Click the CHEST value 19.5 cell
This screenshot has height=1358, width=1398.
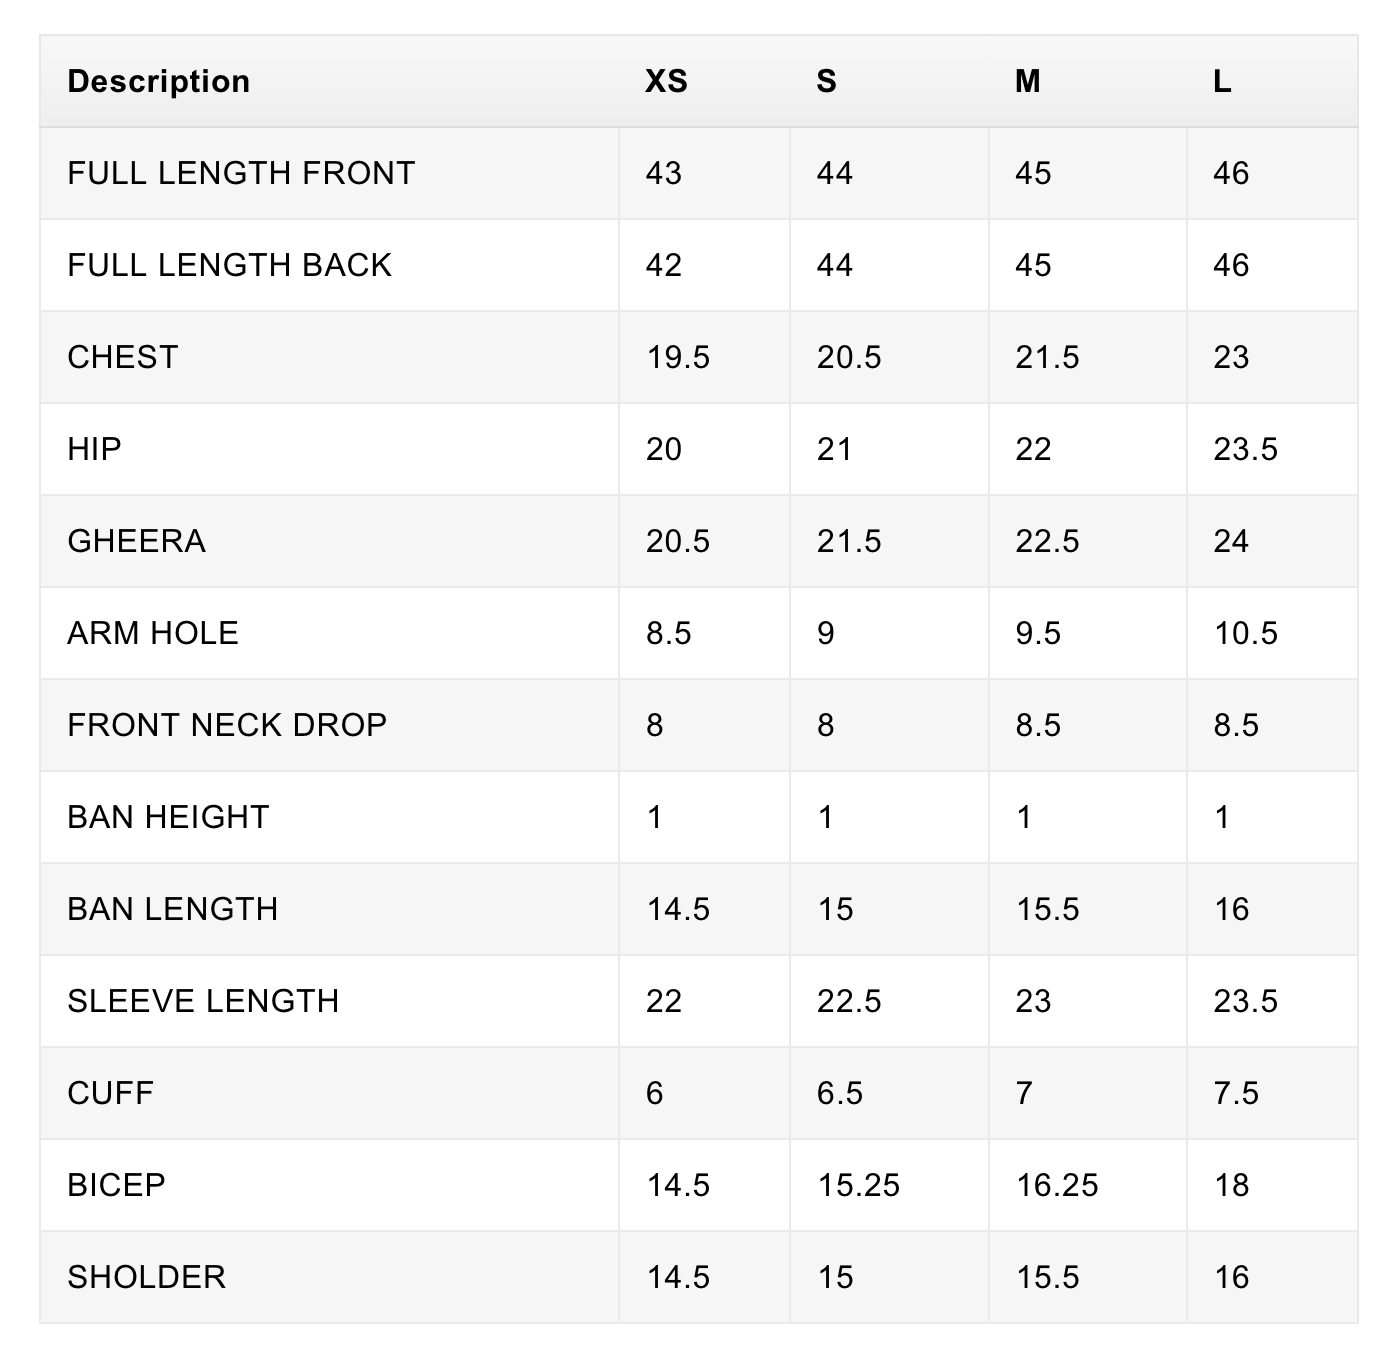[x=678, y=357]
